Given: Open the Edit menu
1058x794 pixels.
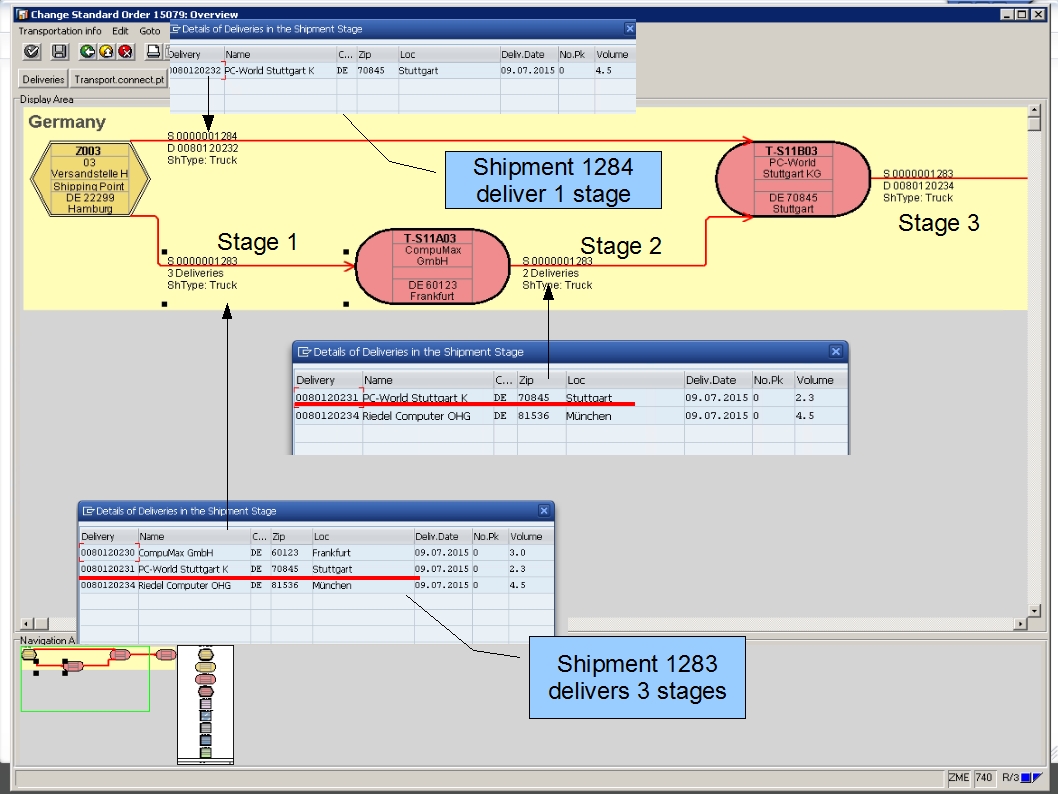Looking at the screenshot, I should tap(120, 31).
